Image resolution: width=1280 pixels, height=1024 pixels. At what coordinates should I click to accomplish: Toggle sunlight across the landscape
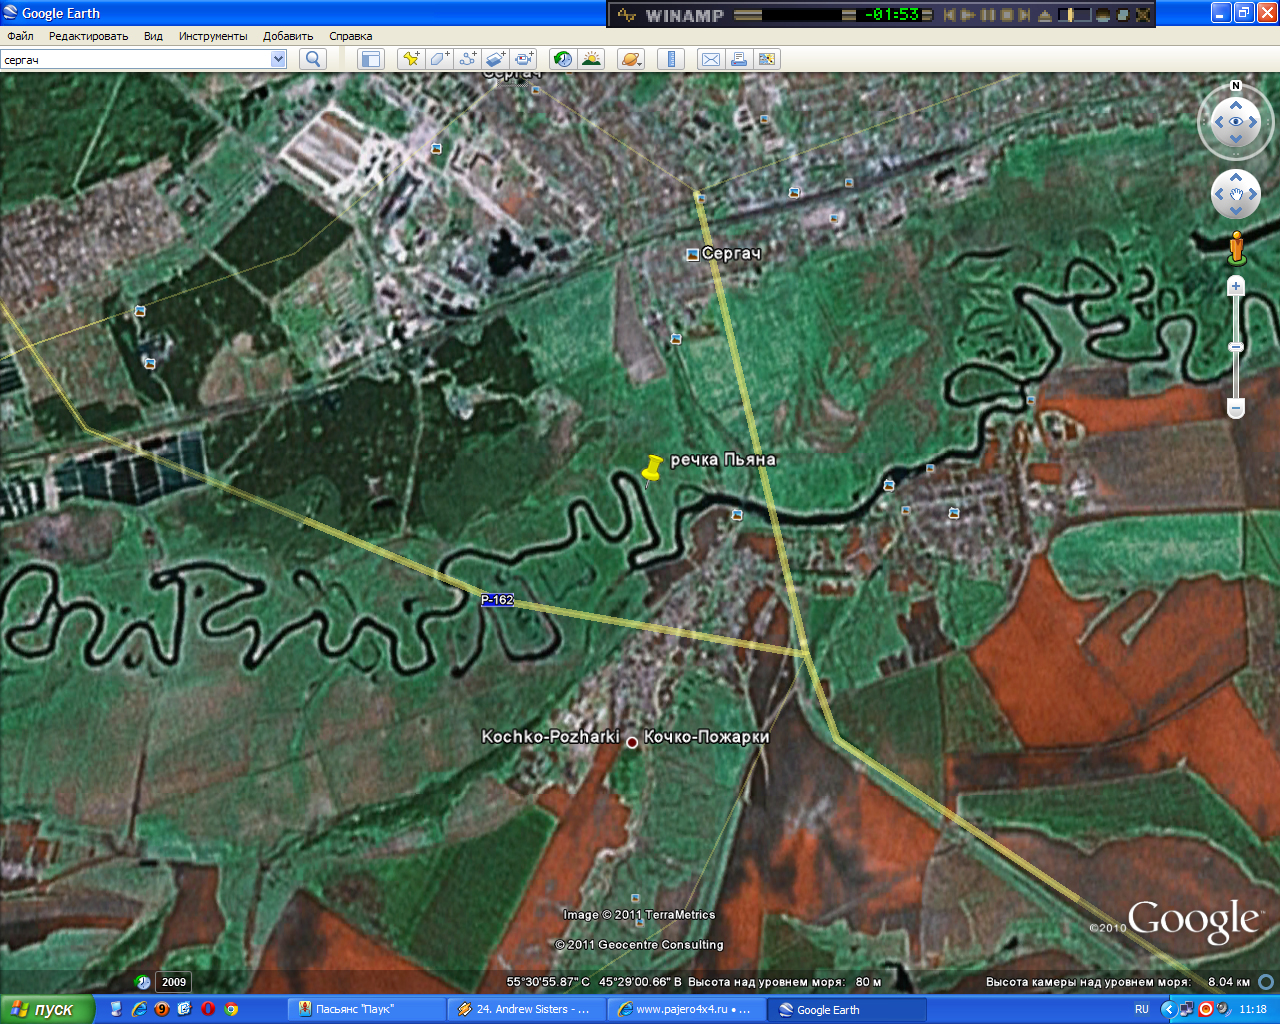[591, 59]
